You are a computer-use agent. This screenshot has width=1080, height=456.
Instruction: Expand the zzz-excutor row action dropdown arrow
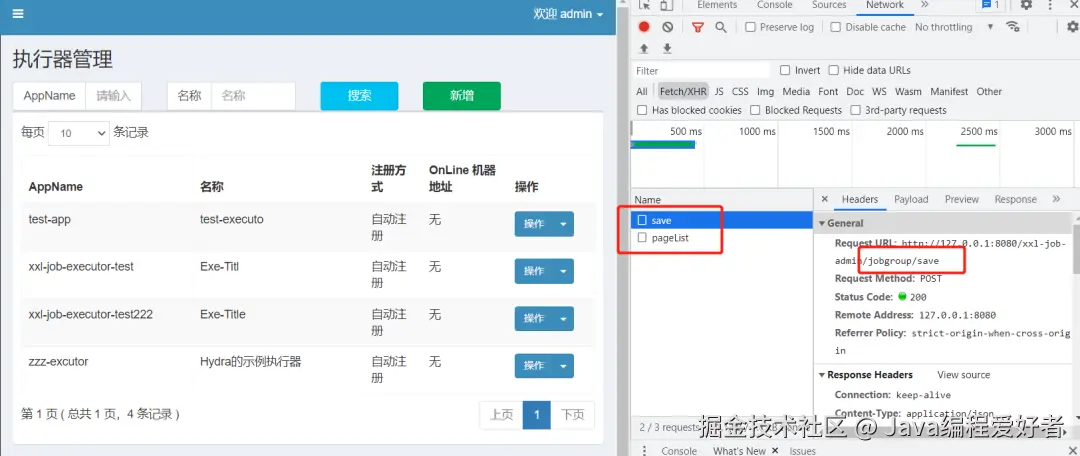(563, 366)
